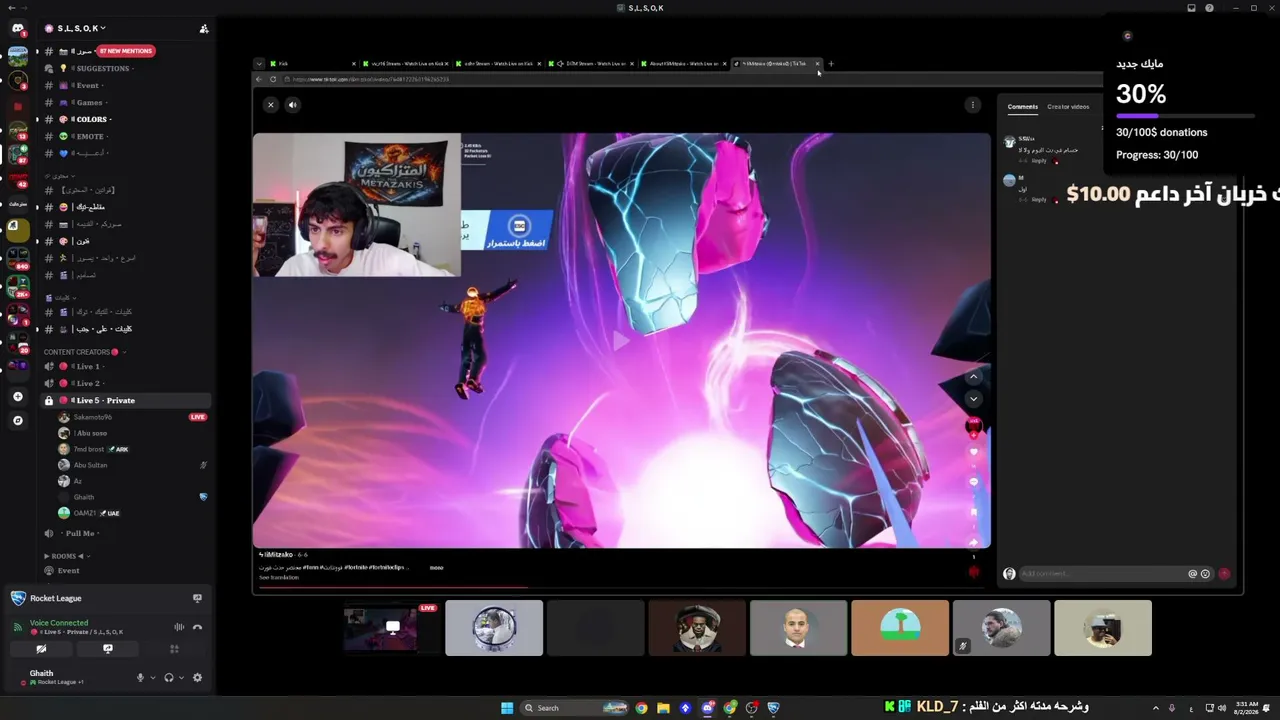
Task: Expand microphone input options arrow
Action: pyautogui.click(x=152, y=677)
